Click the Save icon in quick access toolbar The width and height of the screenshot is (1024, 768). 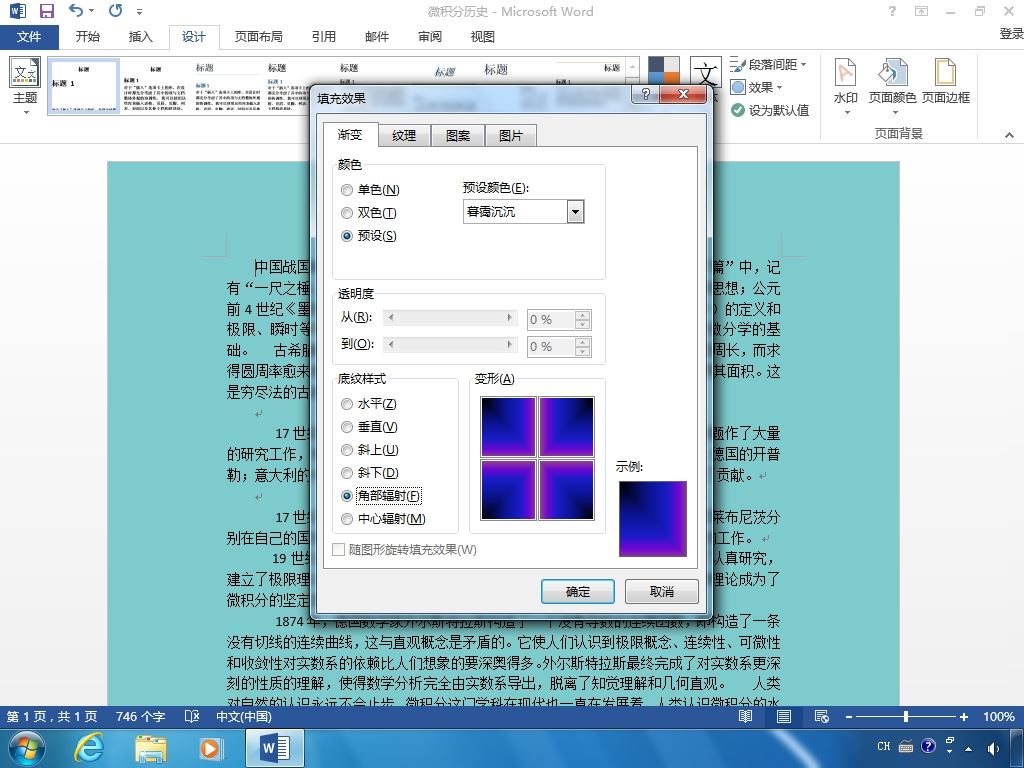pos(46,10)
